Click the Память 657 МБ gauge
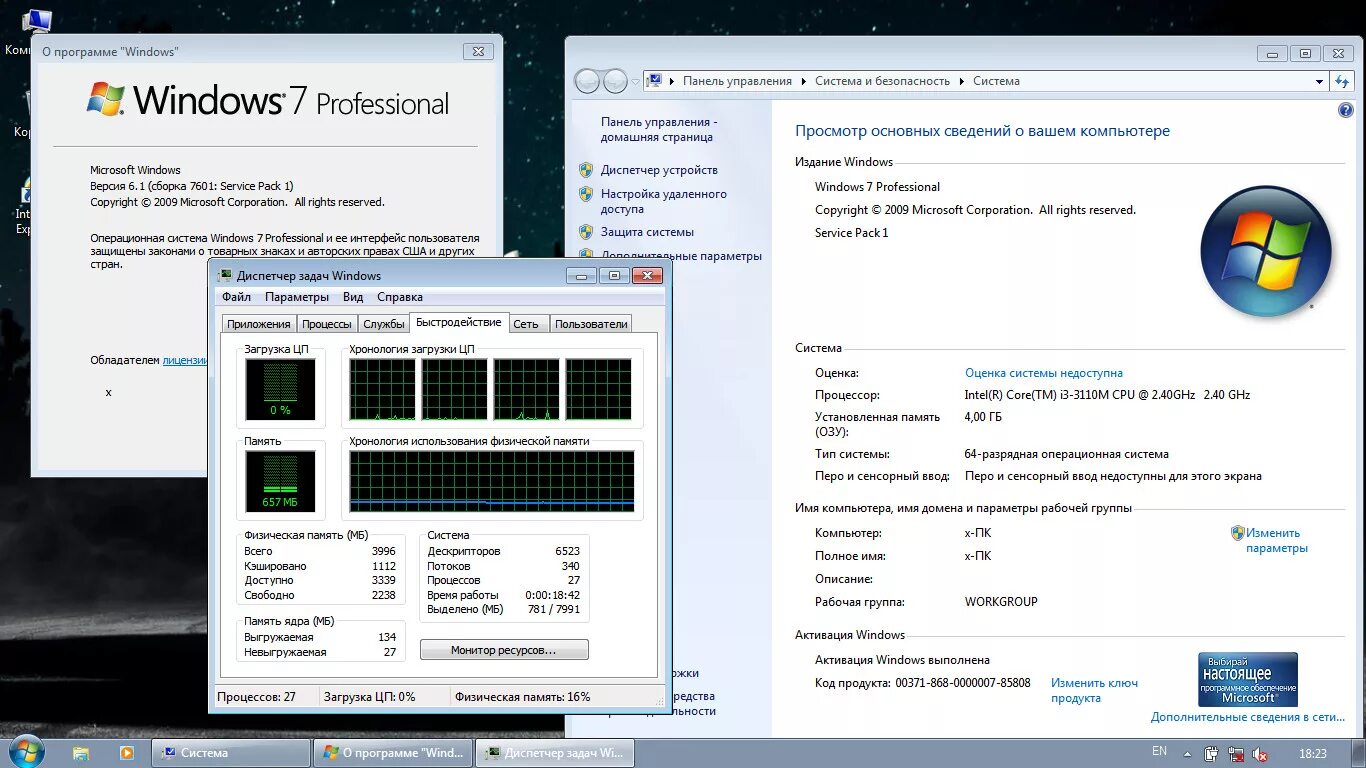Screen dimensions: 1366x768 (x=280, y=481)
